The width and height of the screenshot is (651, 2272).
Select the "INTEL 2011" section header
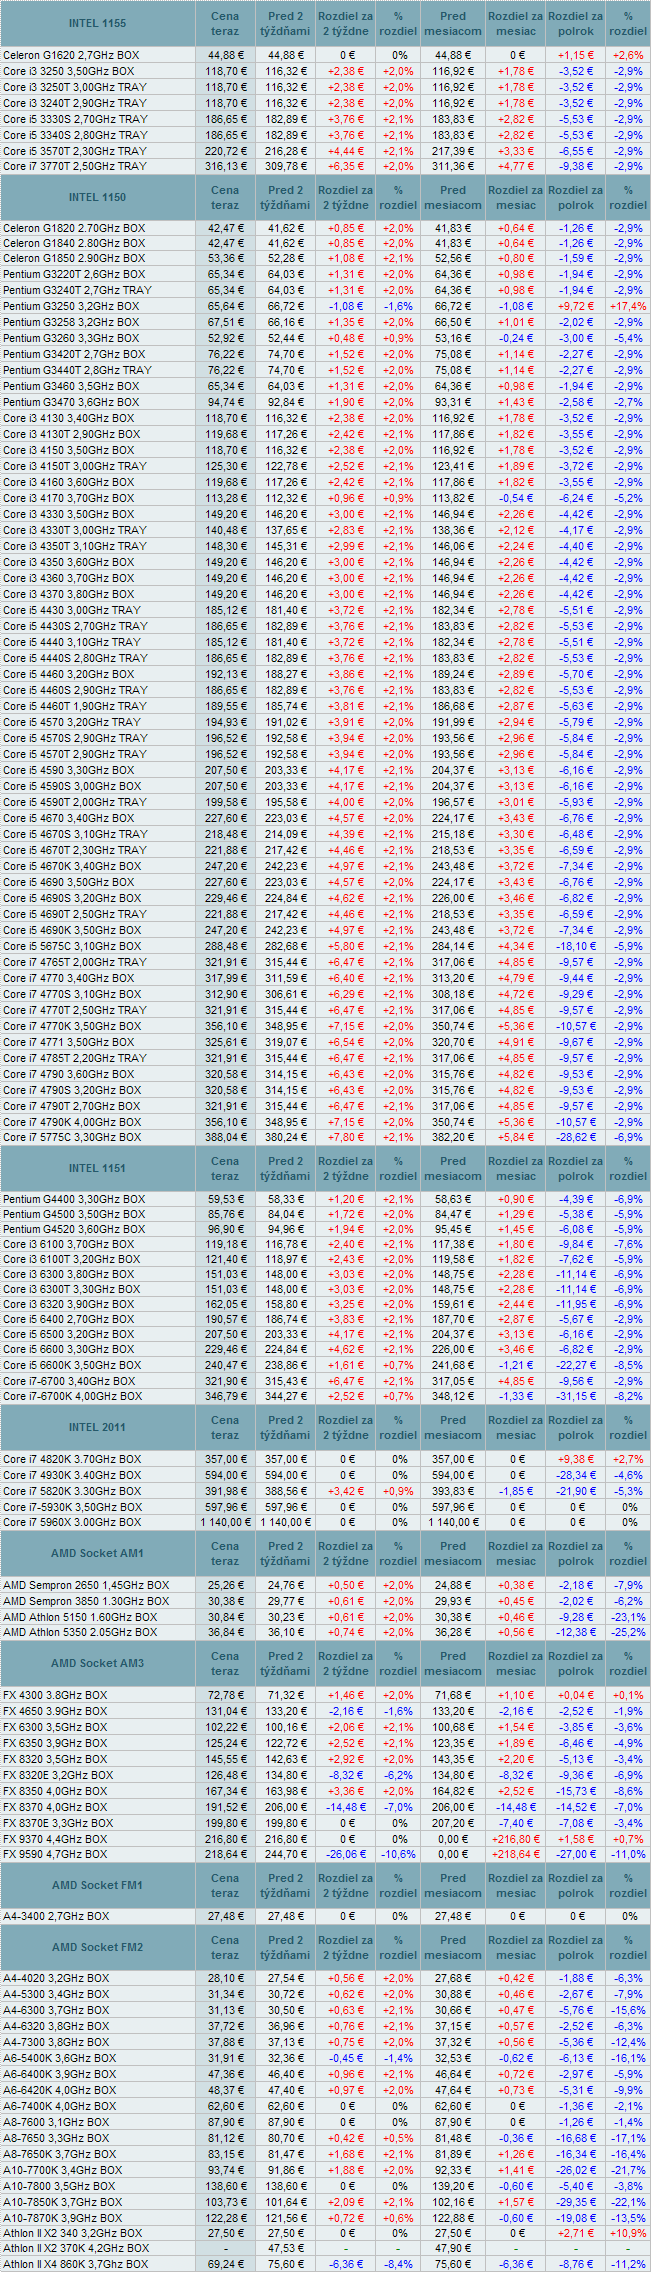(x=98, y=1427)
